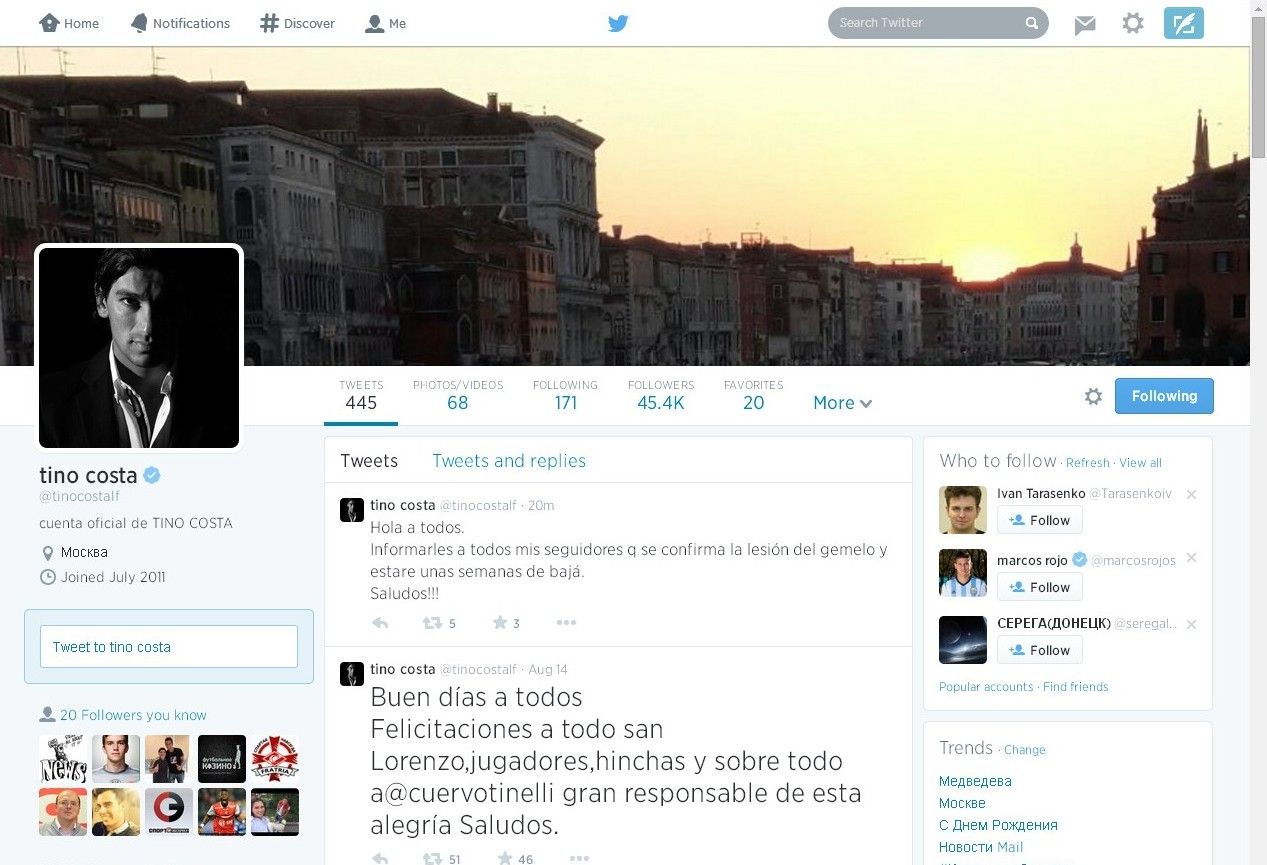This screenshot has width=1267, height=865.
Task: Favorite the 'Hola a todos' tweet
Action: pyautogui.click(x=500, y=623)
